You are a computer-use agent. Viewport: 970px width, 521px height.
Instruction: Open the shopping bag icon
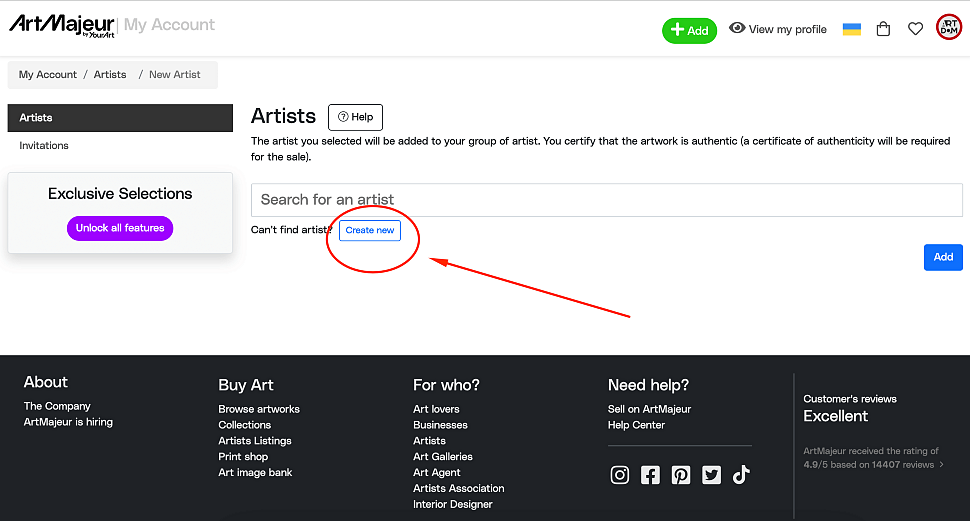click(883, 29)
